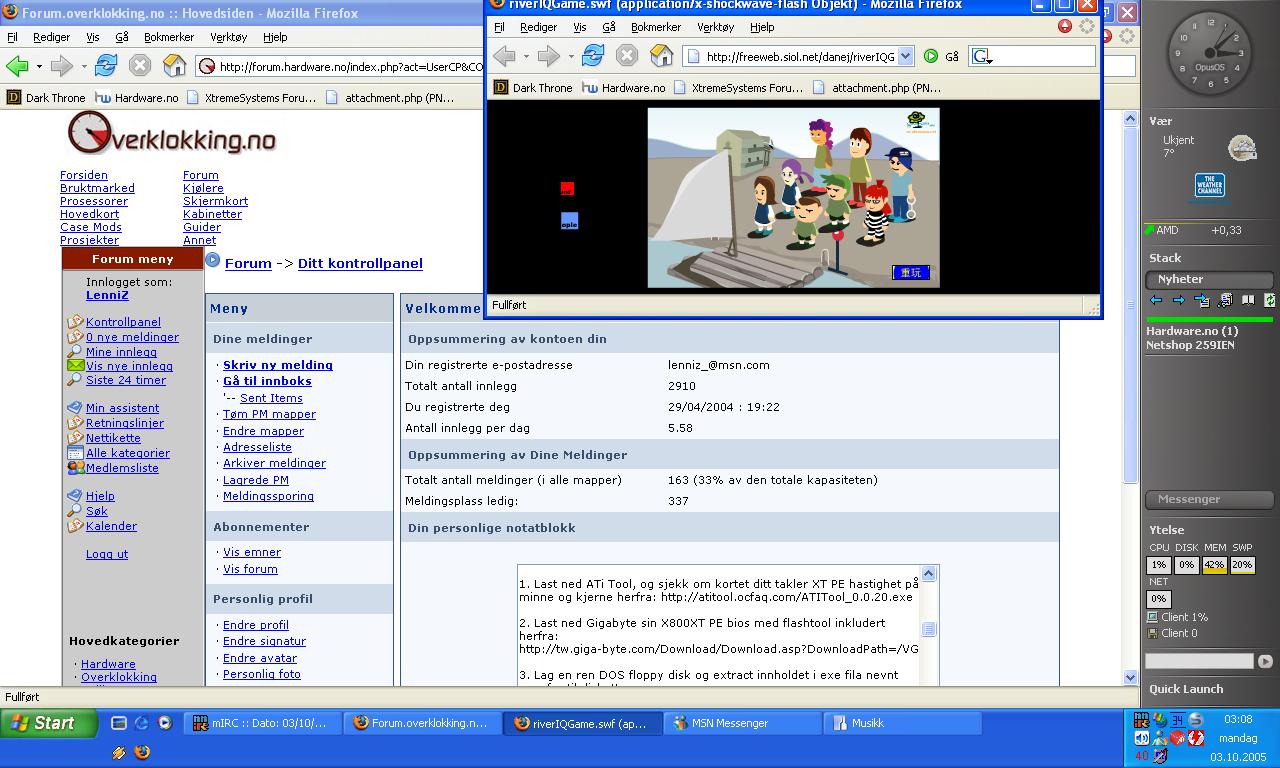Viewport: 1280px width, 768px height.
Task: Click Show Desktop icon in quick launch
Action: point(118,723)
